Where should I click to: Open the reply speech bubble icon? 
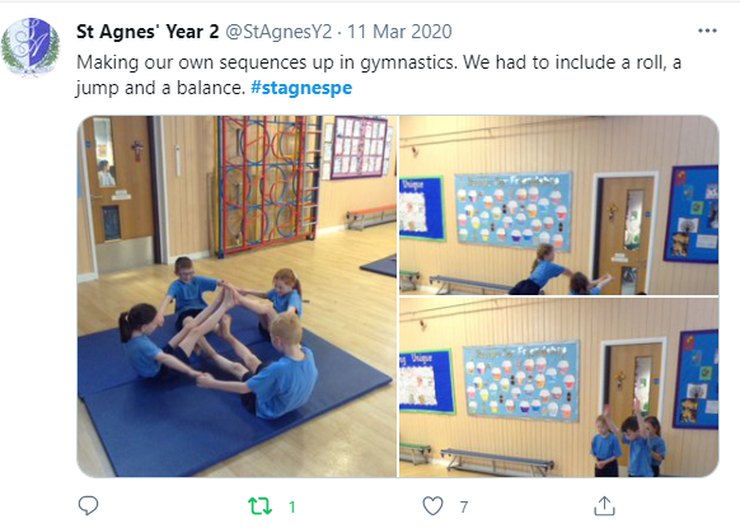point(88,506)
